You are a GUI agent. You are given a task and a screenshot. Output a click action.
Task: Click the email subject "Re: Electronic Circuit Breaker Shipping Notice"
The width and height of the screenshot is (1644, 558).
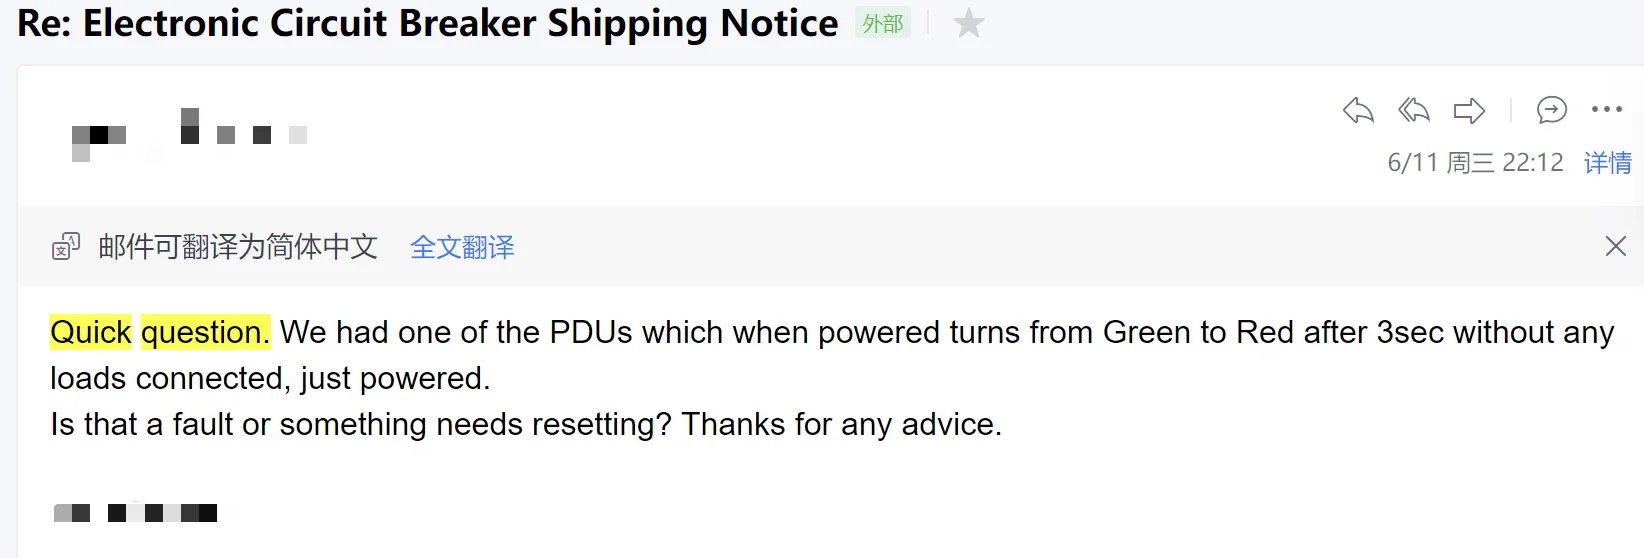tap(428, 23)
